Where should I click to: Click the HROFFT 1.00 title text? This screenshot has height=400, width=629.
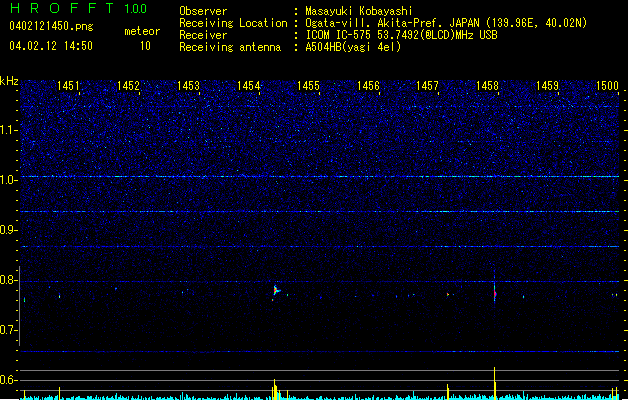(x=78, y=8)
